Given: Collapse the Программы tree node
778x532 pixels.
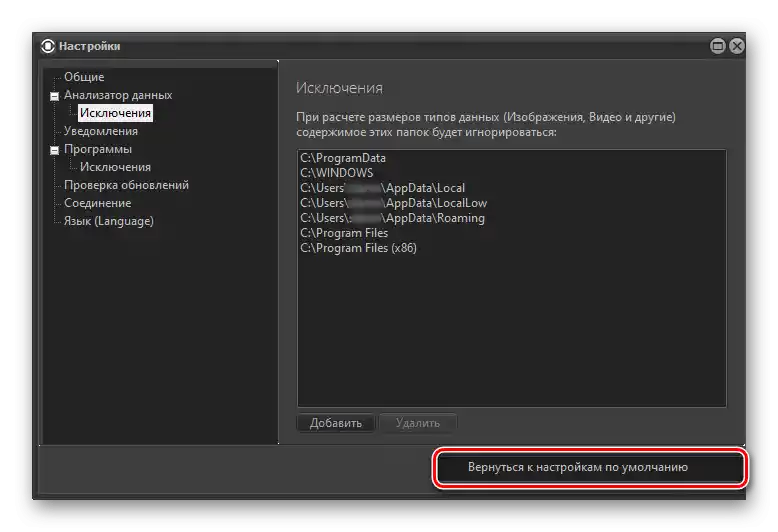Looking at the screenshot, I should [x=55, y=150].
